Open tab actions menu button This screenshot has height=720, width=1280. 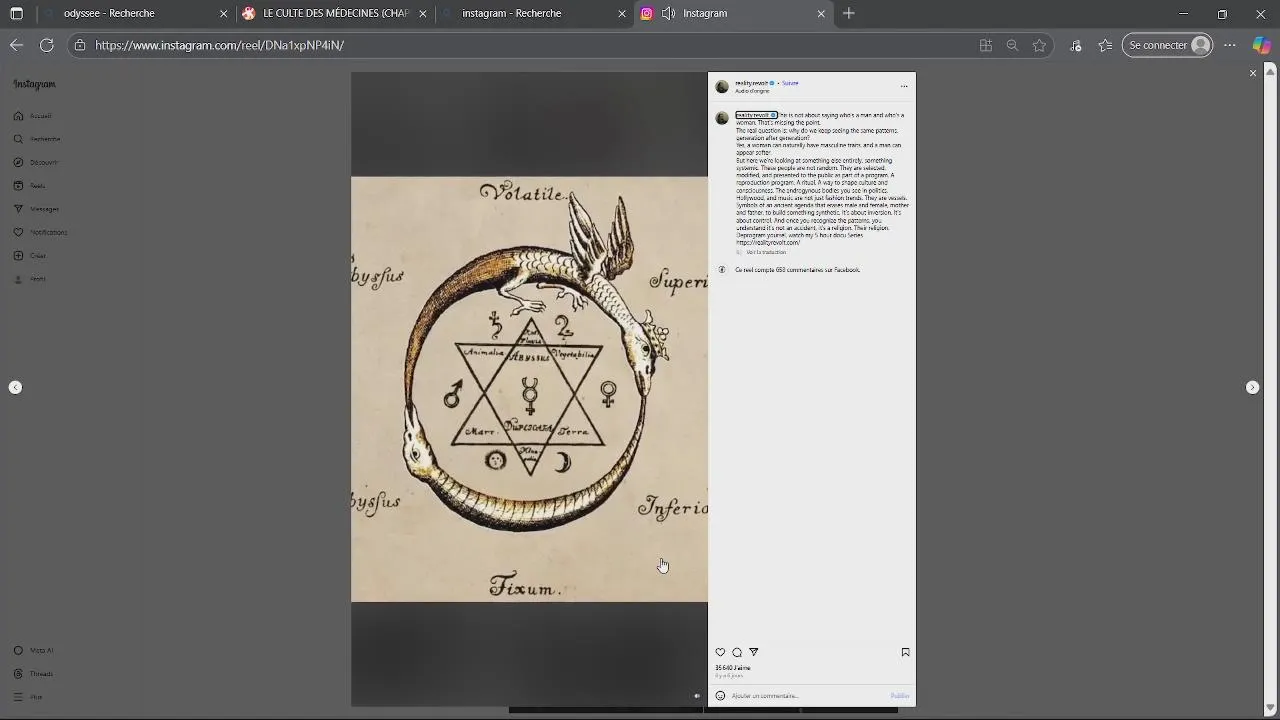[16, 14]
